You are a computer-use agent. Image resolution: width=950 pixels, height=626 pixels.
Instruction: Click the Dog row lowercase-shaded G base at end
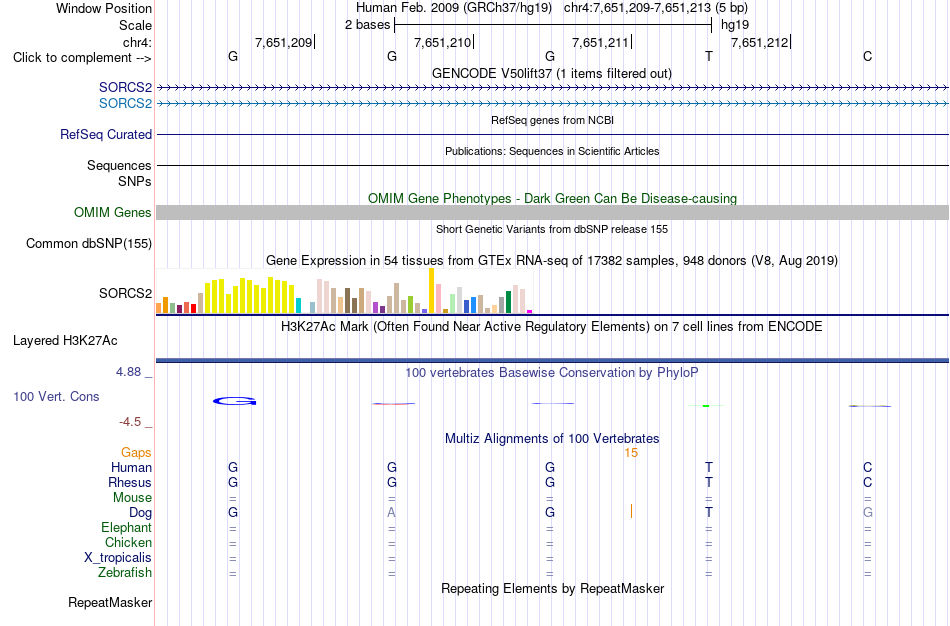click(868, 513)
